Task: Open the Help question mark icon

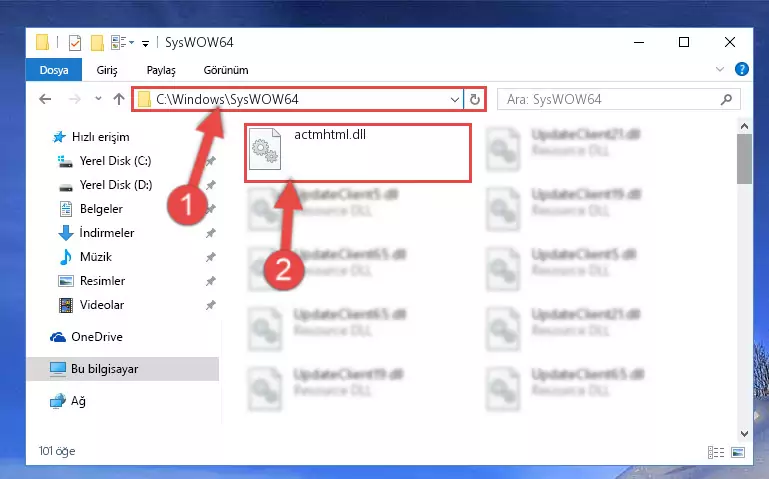Action: [742, 69]
